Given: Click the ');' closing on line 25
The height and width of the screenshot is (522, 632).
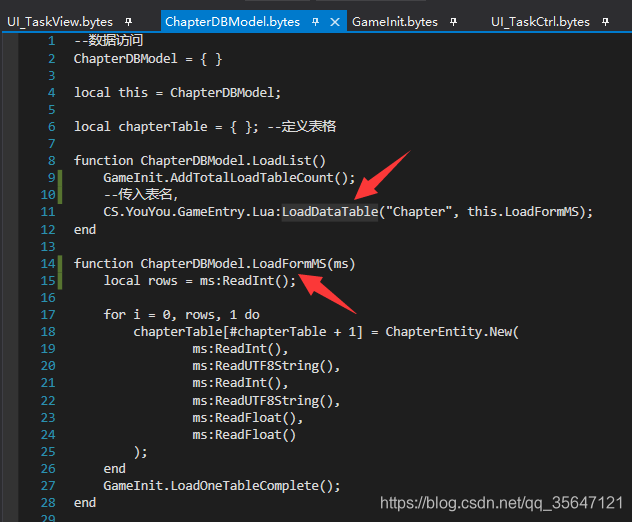Looking at the screenshot, I should (x=141, y=452).
